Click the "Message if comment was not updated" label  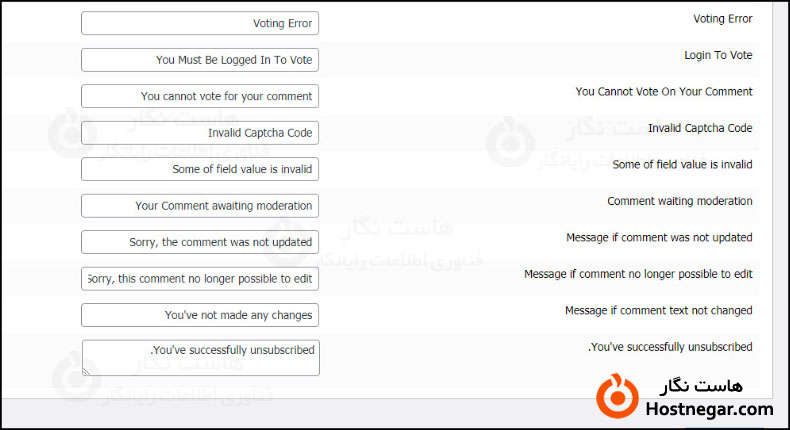tap(657, 237)
